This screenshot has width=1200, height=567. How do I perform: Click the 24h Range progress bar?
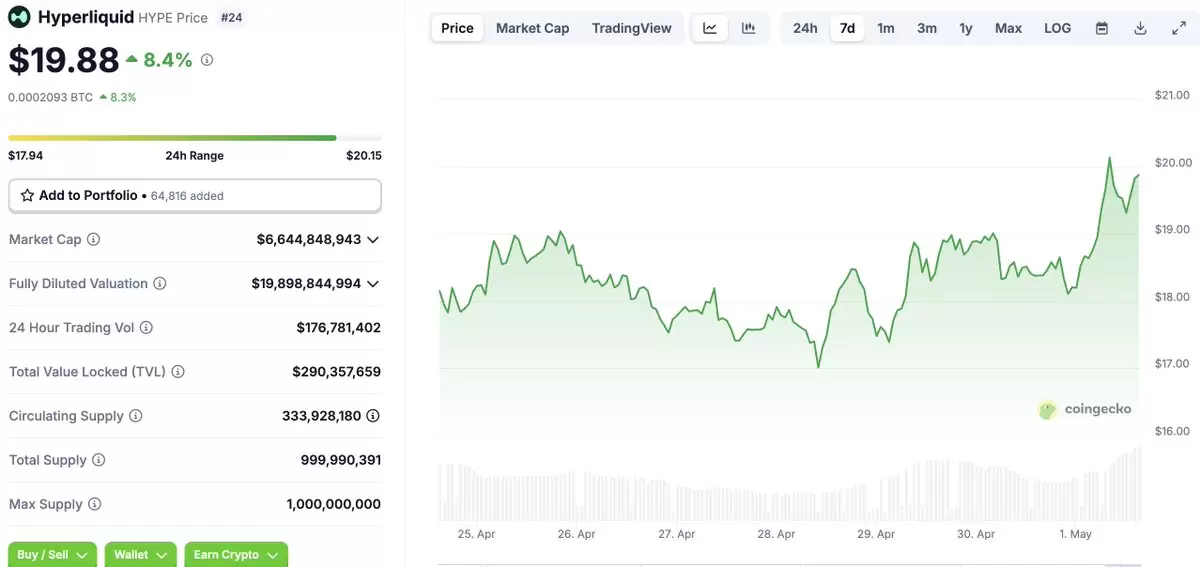[195, 138]
